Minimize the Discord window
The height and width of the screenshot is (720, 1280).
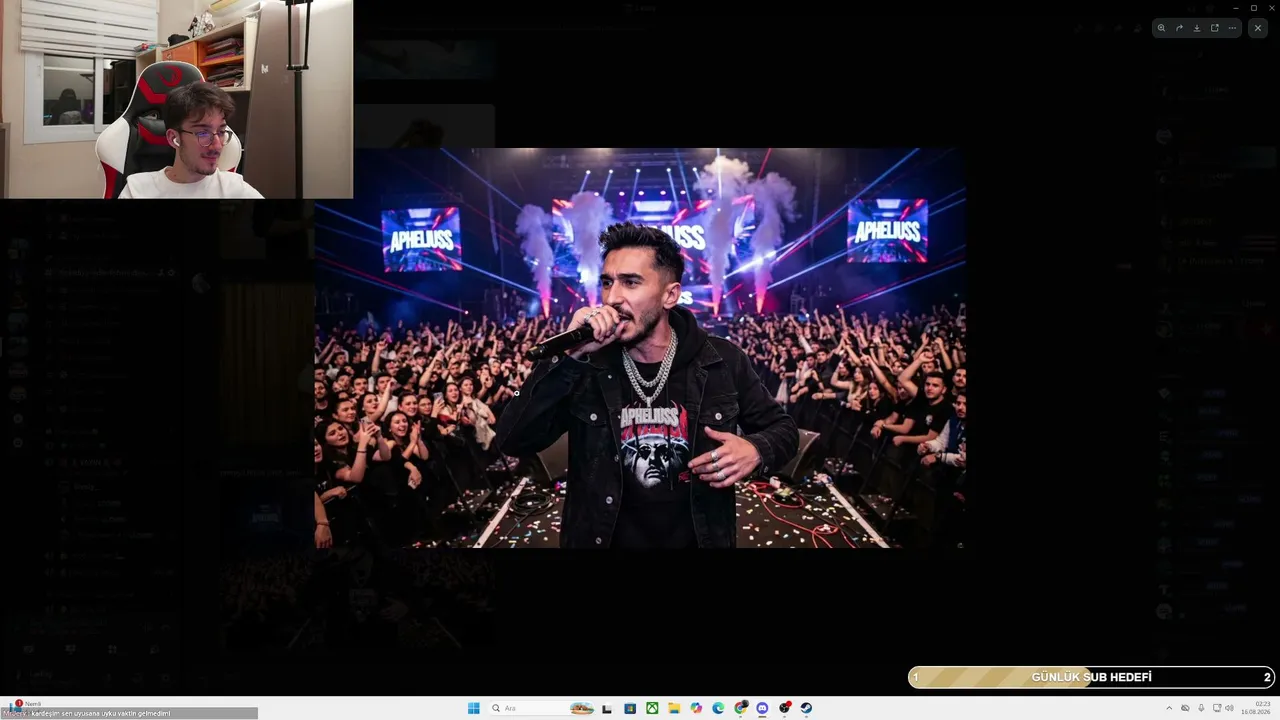[x=1235, y=7]
